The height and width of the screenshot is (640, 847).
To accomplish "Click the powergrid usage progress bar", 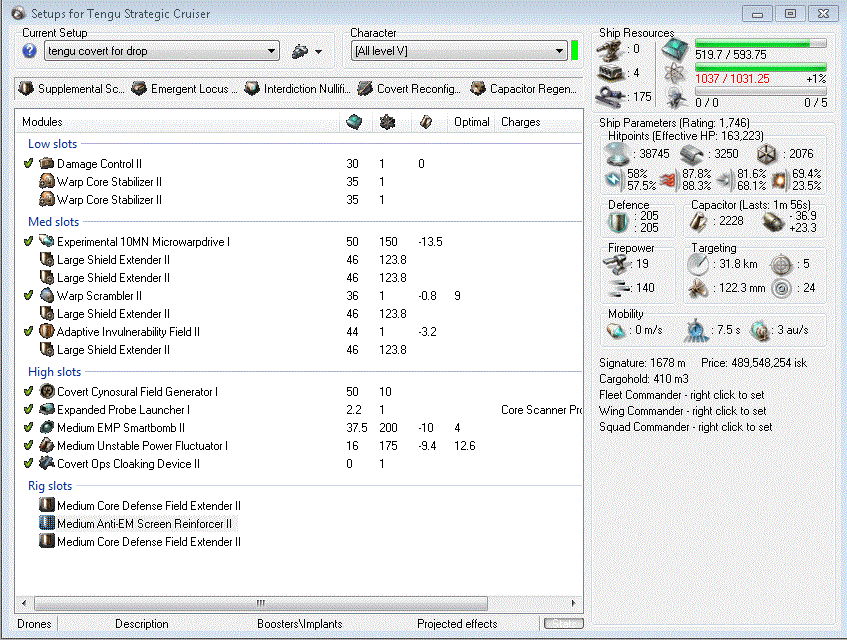I will click(761, 68).
